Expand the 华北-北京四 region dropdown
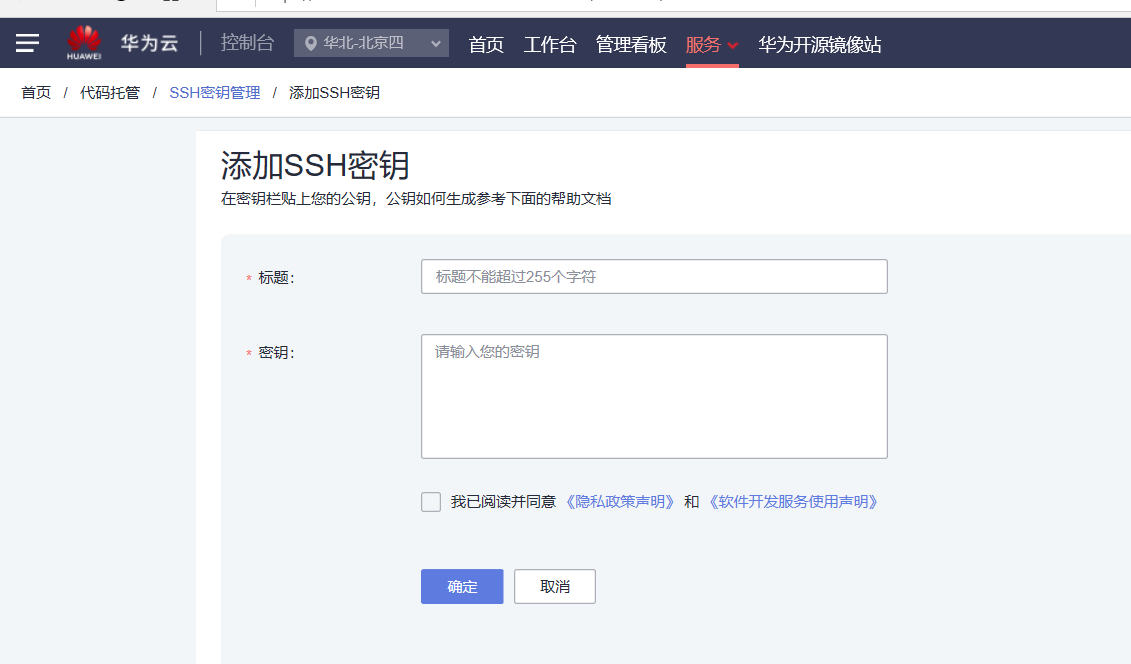 coord(371,43)
